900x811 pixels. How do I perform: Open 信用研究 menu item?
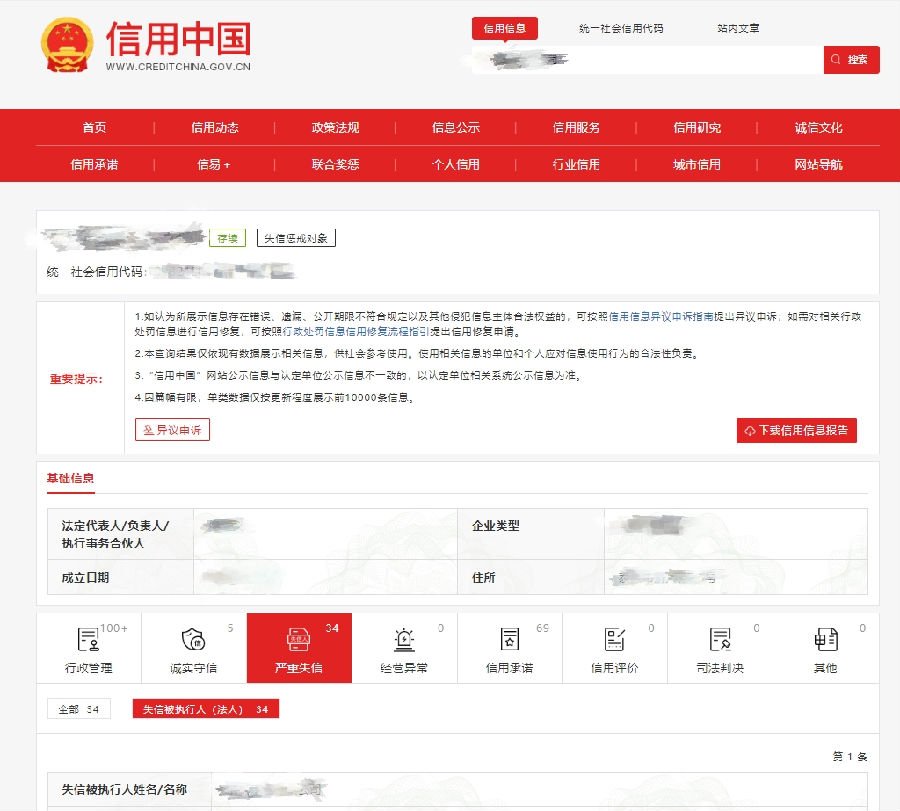tap(697, 127)
